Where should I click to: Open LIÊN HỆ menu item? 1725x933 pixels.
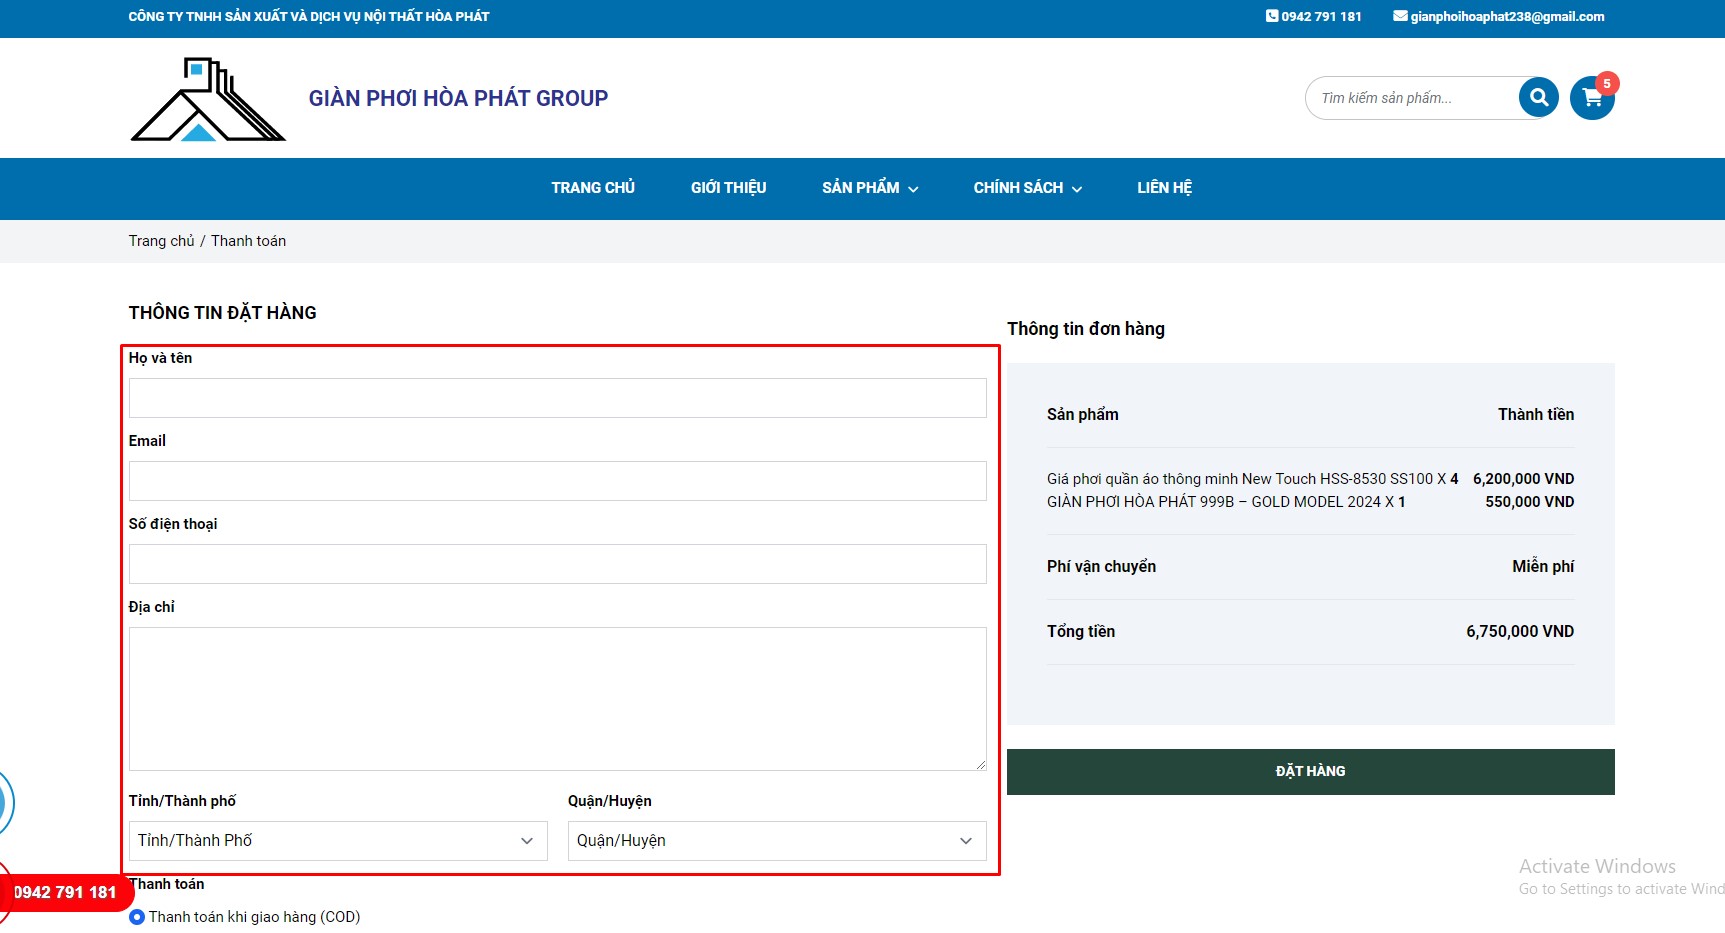coord(1164,188)
